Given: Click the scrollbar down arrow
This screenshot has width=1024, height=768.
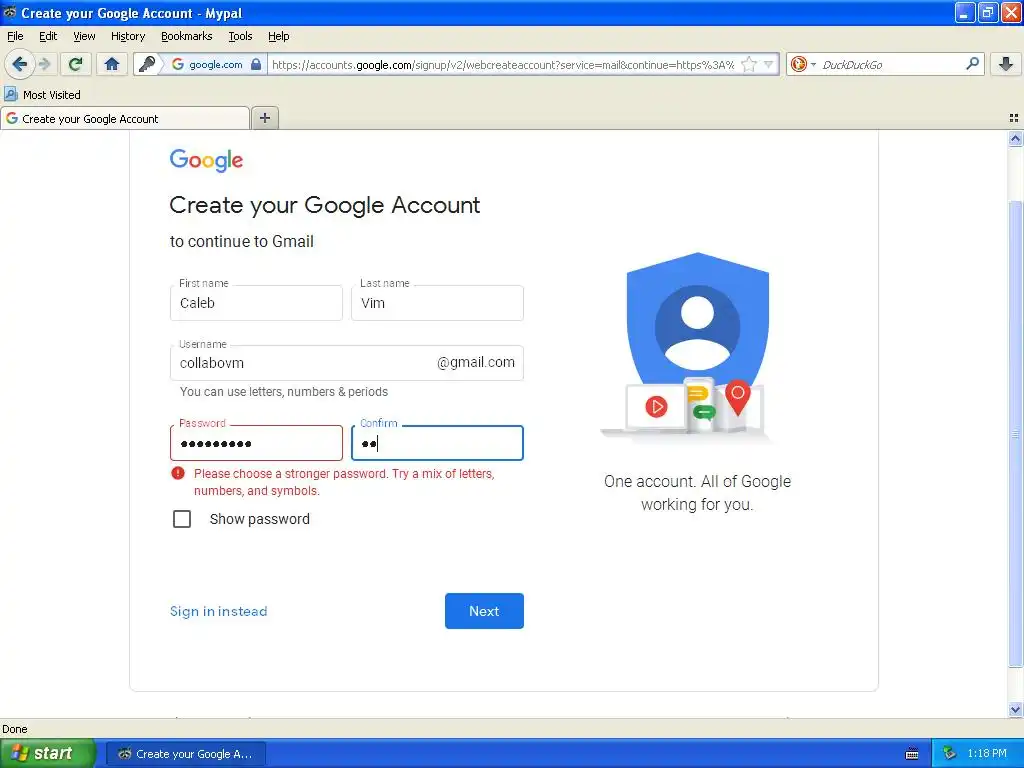Looking at the screenshot, I should tap(1015, 709).
